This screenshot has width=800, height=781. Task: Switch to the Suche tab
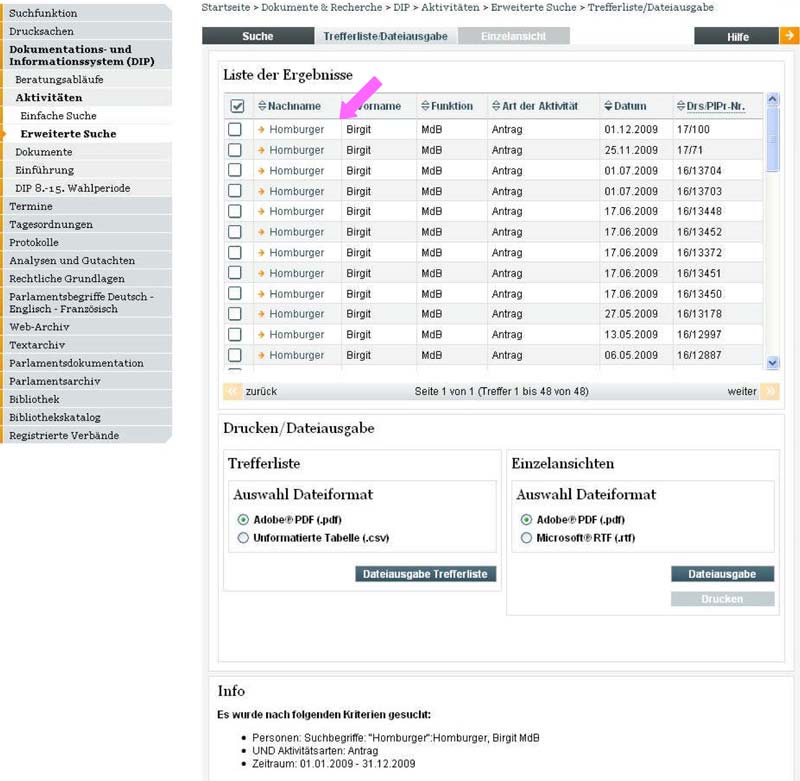pos(257,36)
